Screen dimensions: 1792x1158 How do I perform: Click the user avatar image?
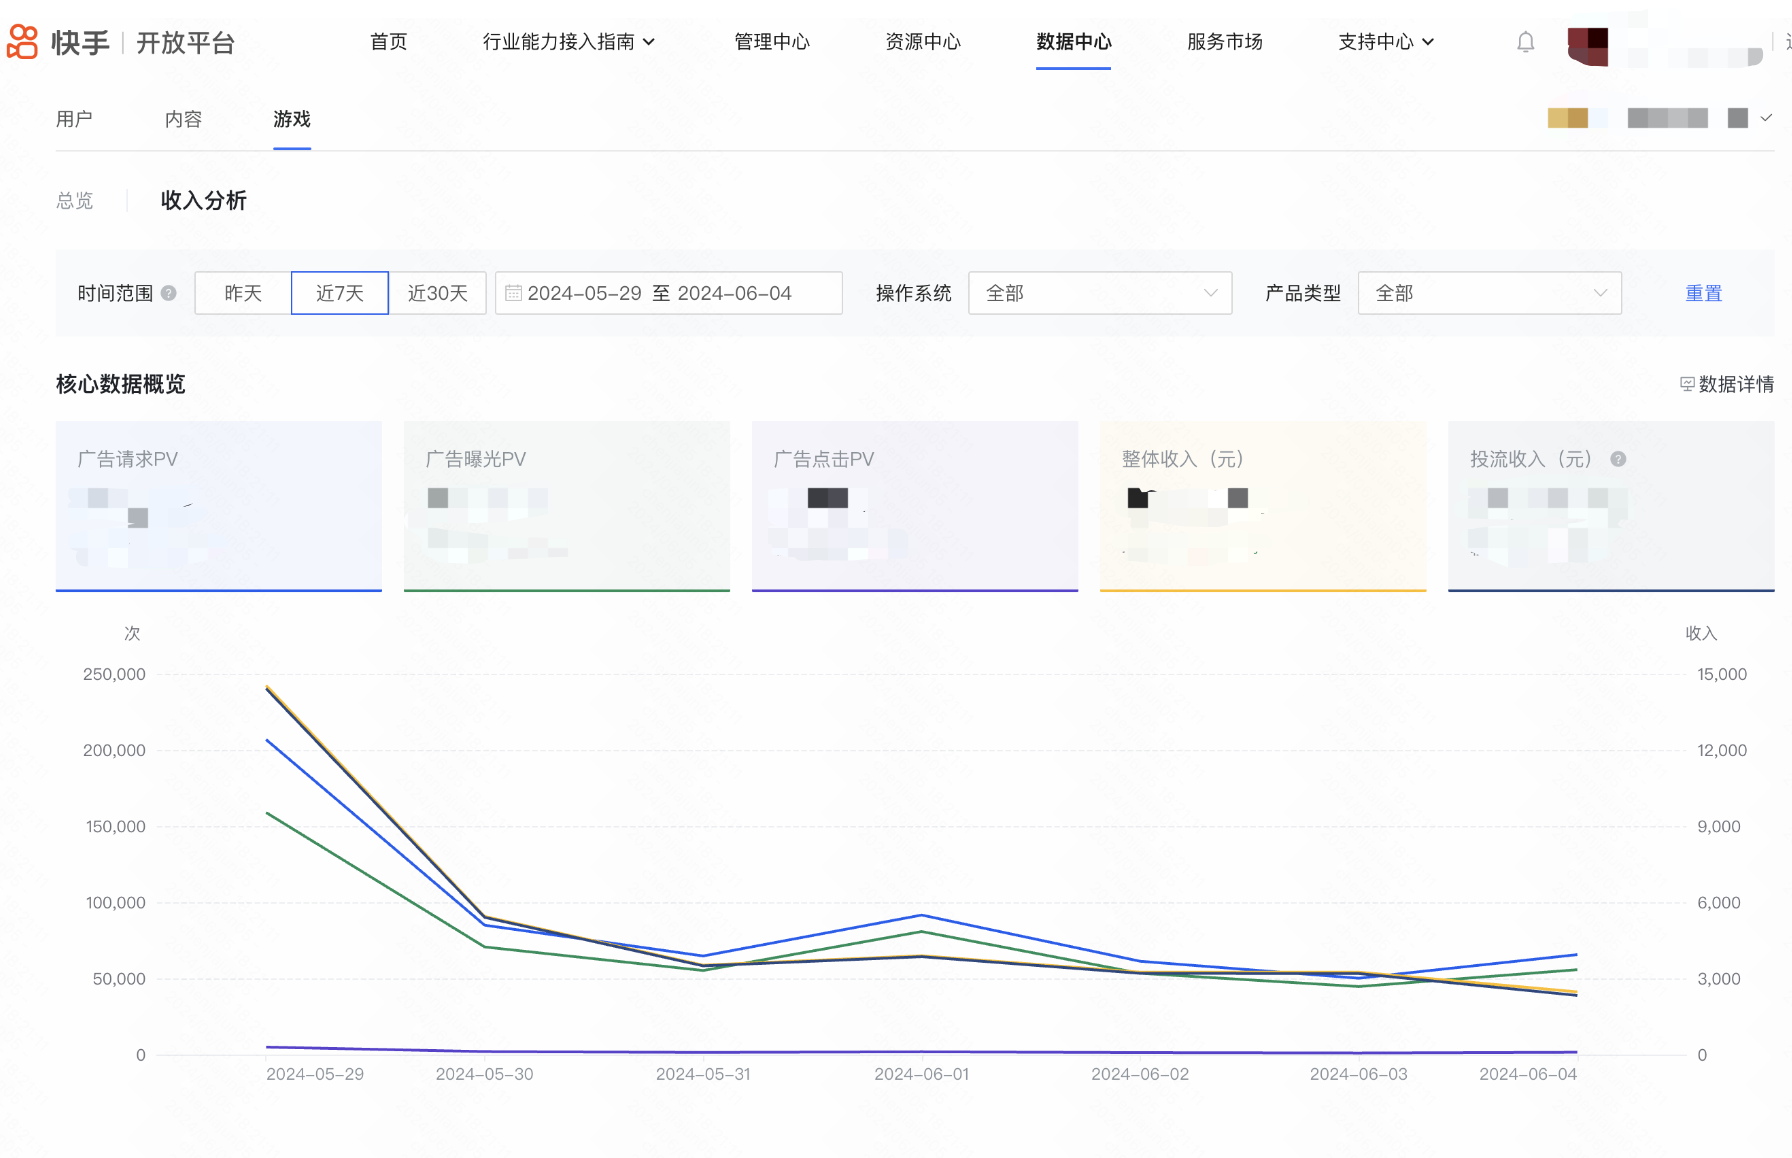click(x=1588, y=46)
